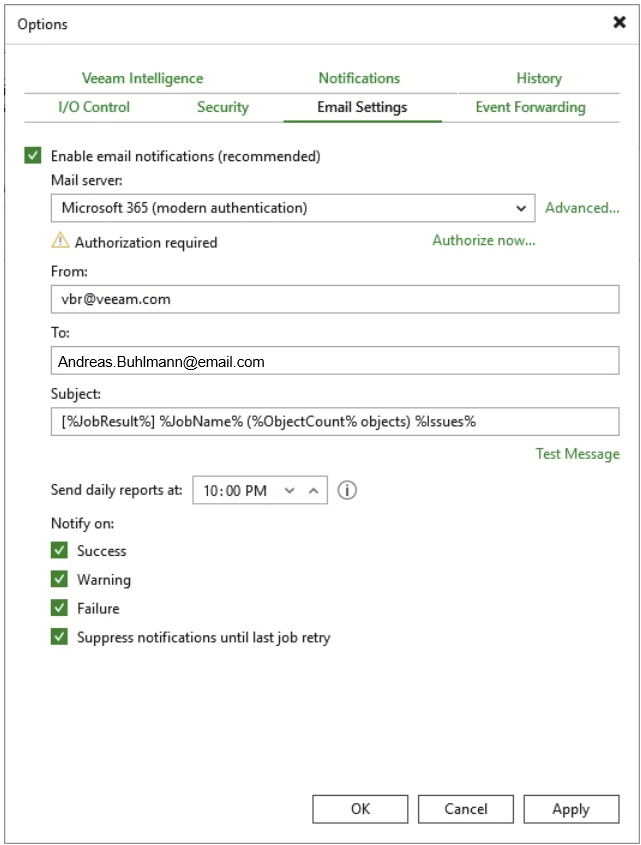Click the Subject input field
Image resolution: width=641 pixels, height=845 pixels.
click(335, 421)
